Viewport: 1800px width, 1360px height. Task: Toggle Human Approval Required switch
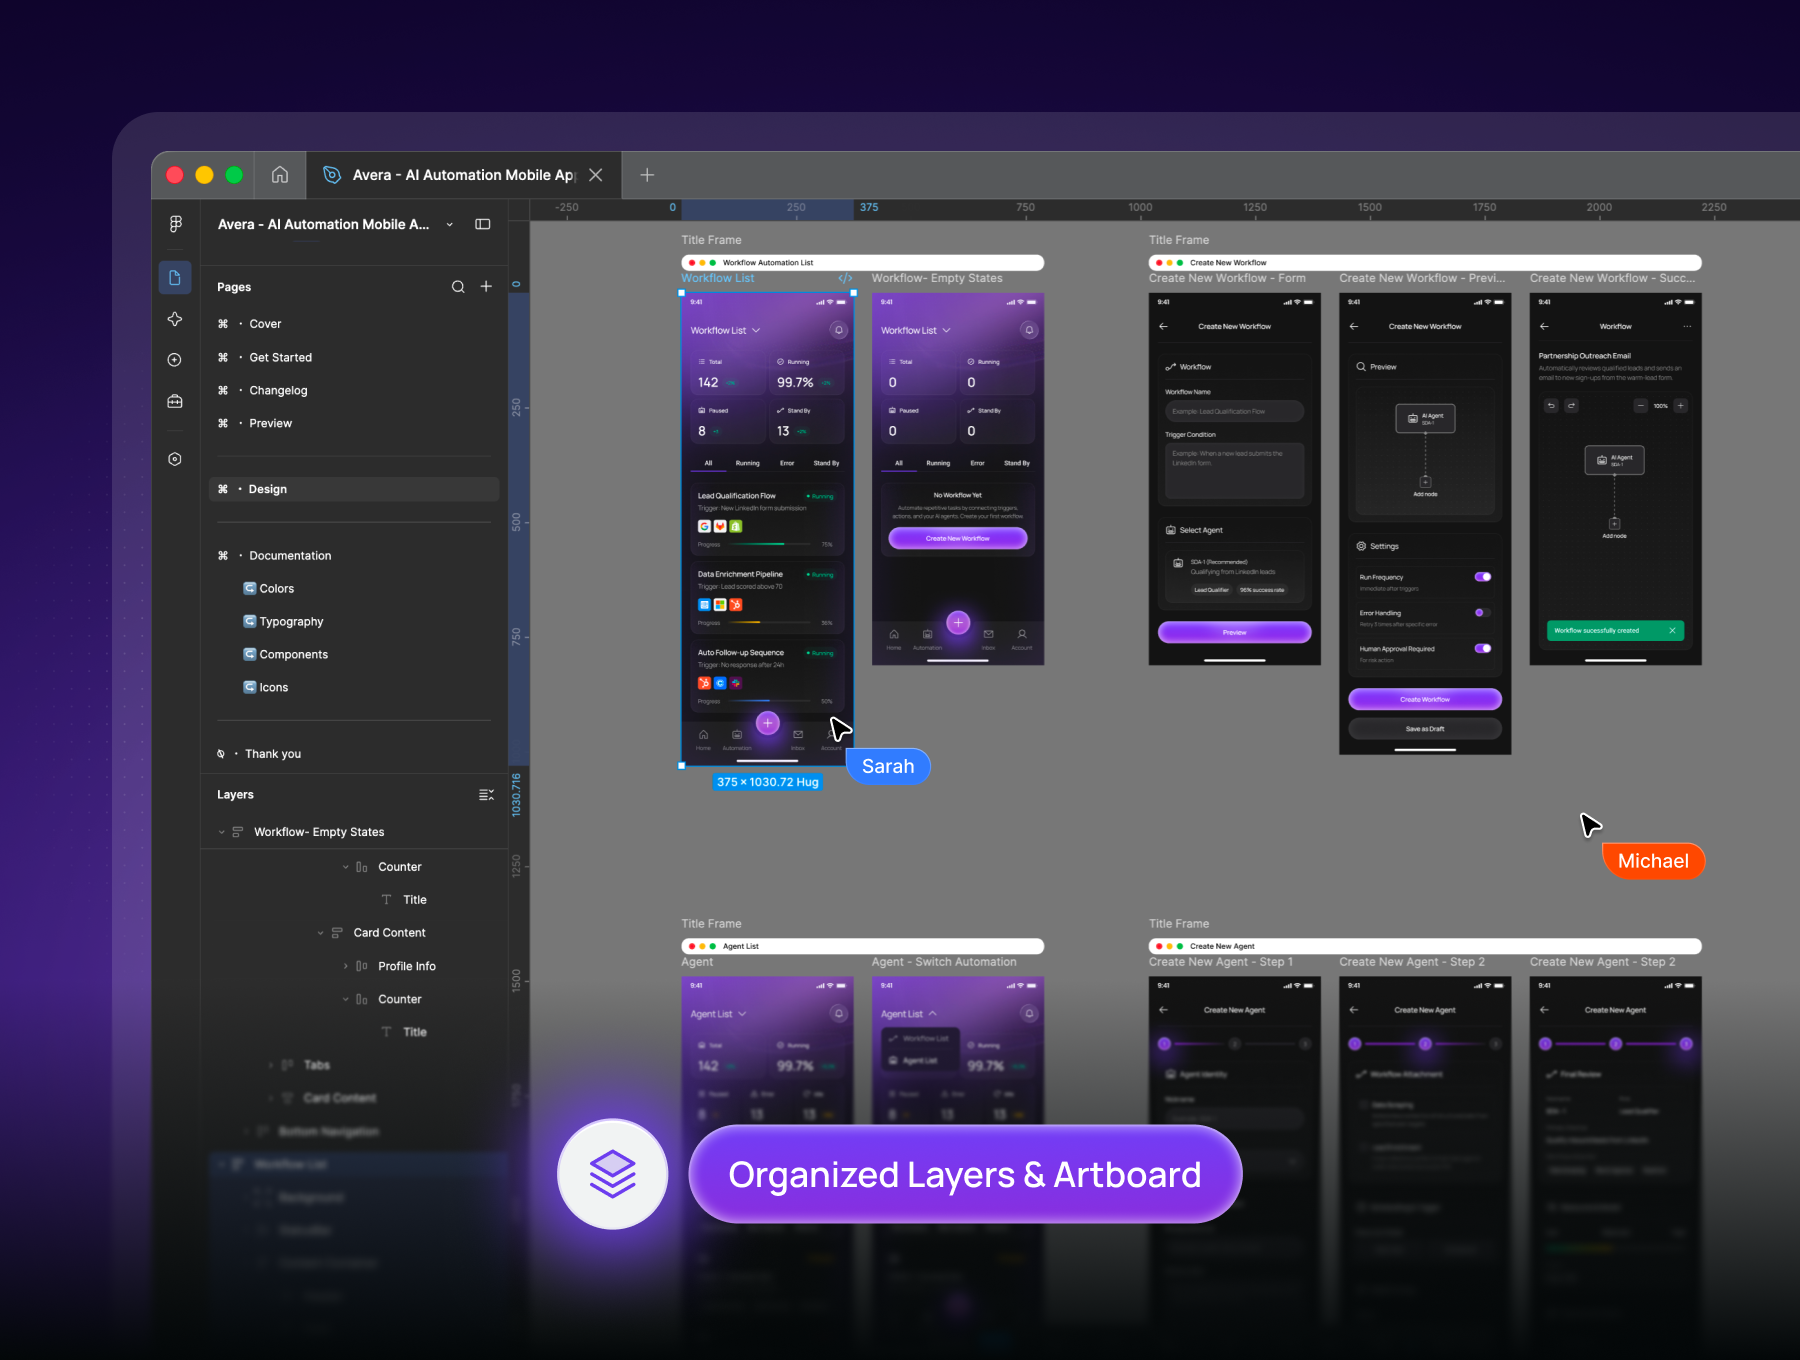tap(1483, 648)
